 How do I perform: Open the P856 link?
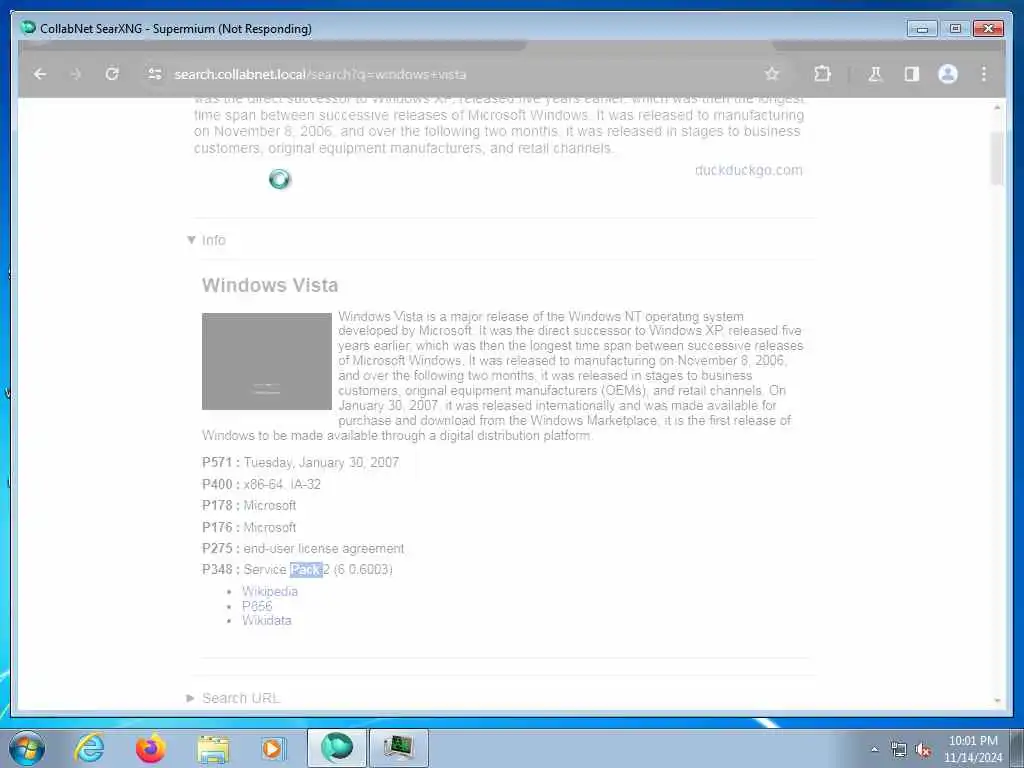tap(257, 606)
